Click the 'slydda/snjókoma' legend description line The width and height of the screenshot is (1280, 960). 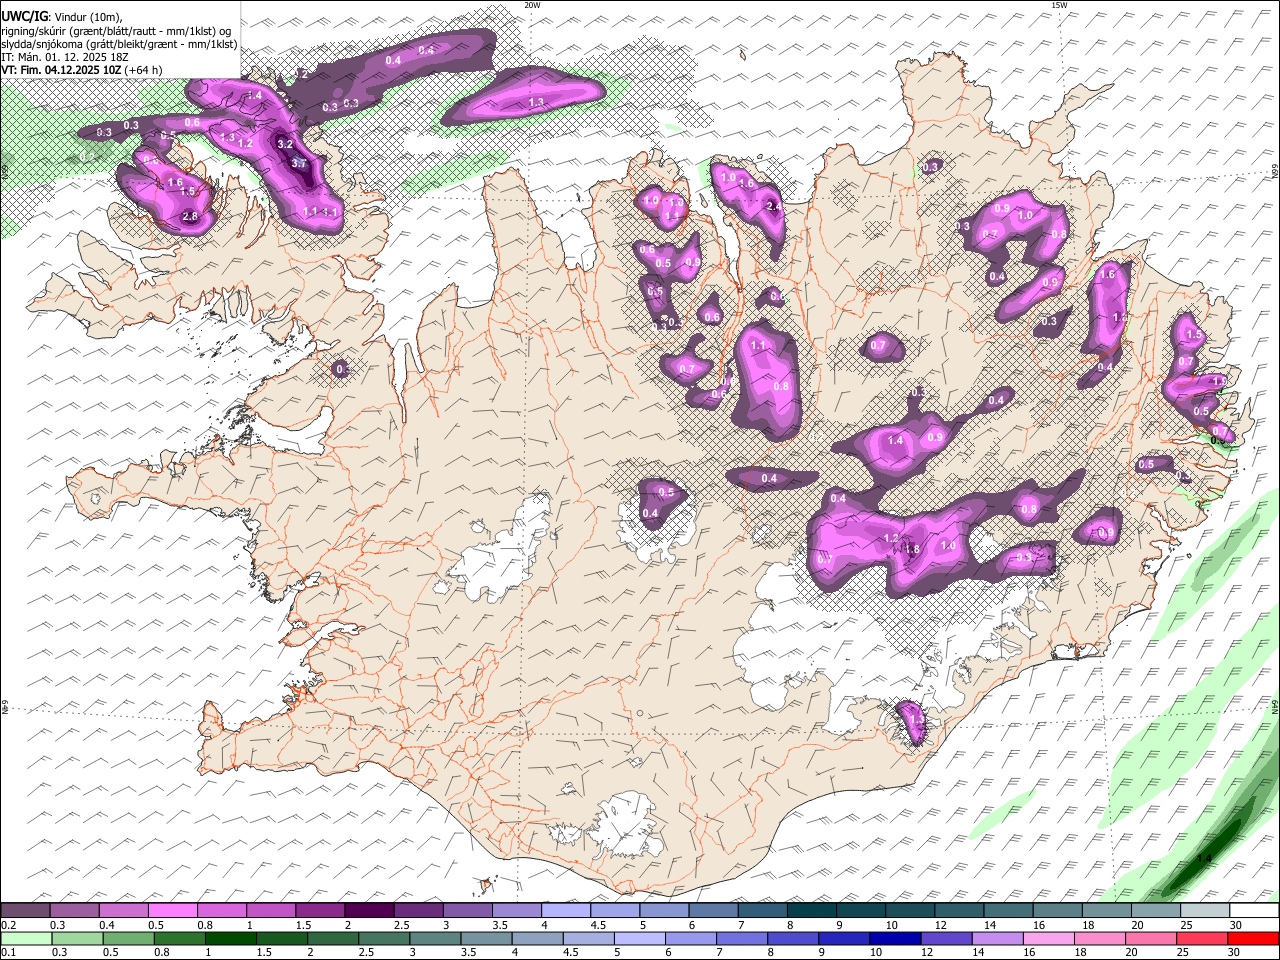coord(119,44)
